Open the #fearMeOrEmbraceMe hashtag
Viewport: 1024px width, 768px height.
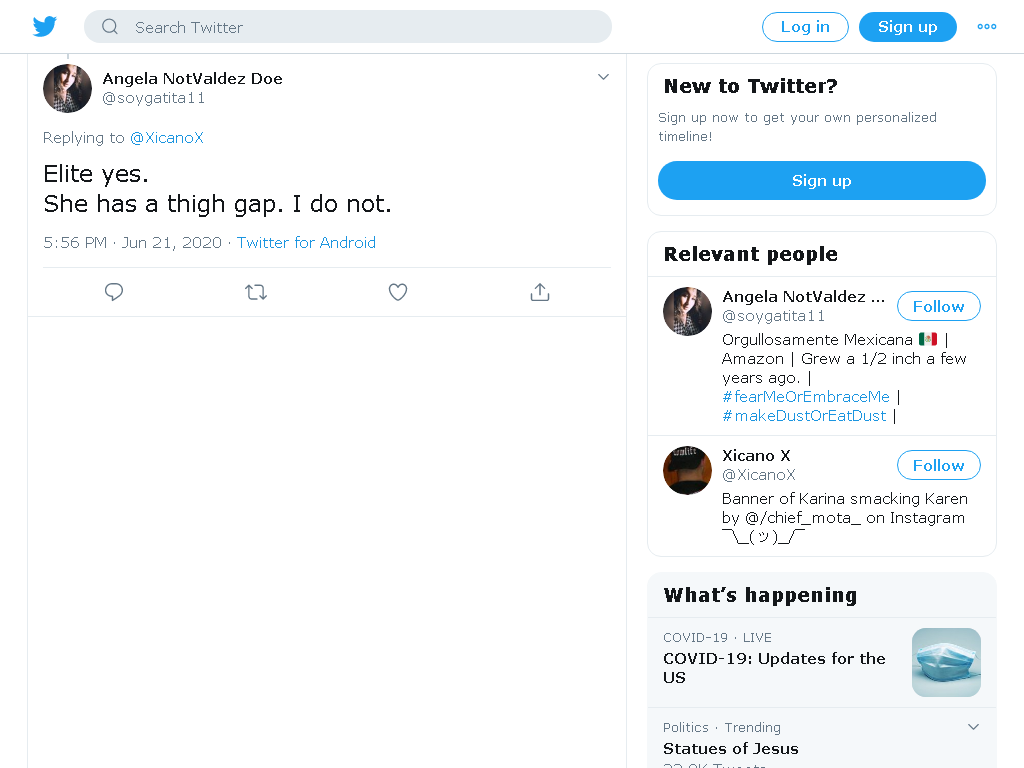tap(806, 396)
